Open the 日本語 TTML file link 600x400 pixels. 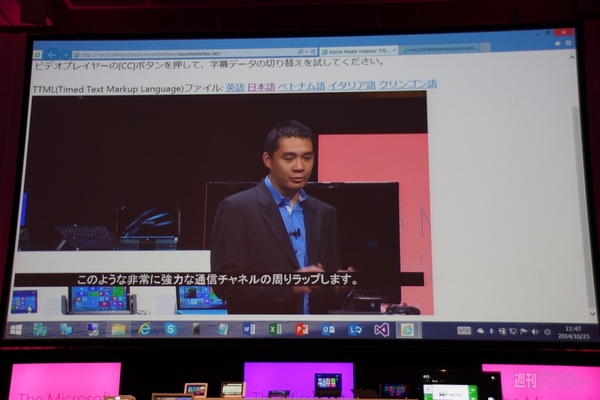point(261,87)
